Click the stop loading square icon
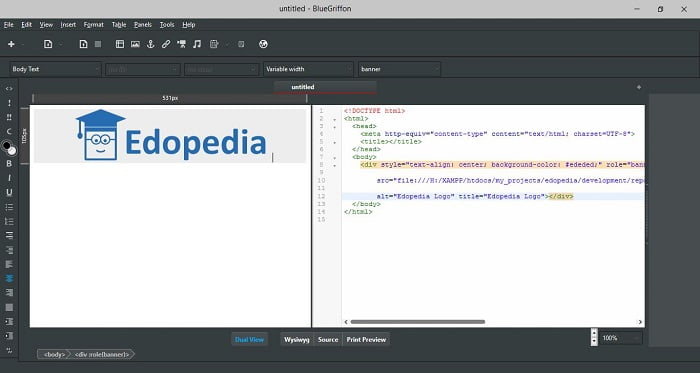This screenshot has width=700, height=373. 98,44
